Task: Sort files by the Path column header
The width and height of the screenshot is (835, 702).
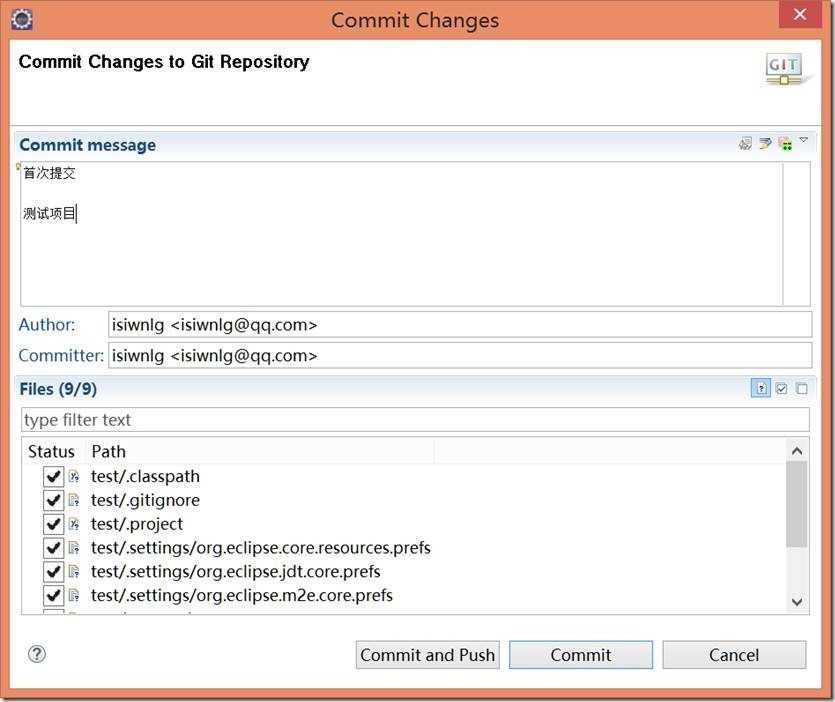Action: [259, 451]
